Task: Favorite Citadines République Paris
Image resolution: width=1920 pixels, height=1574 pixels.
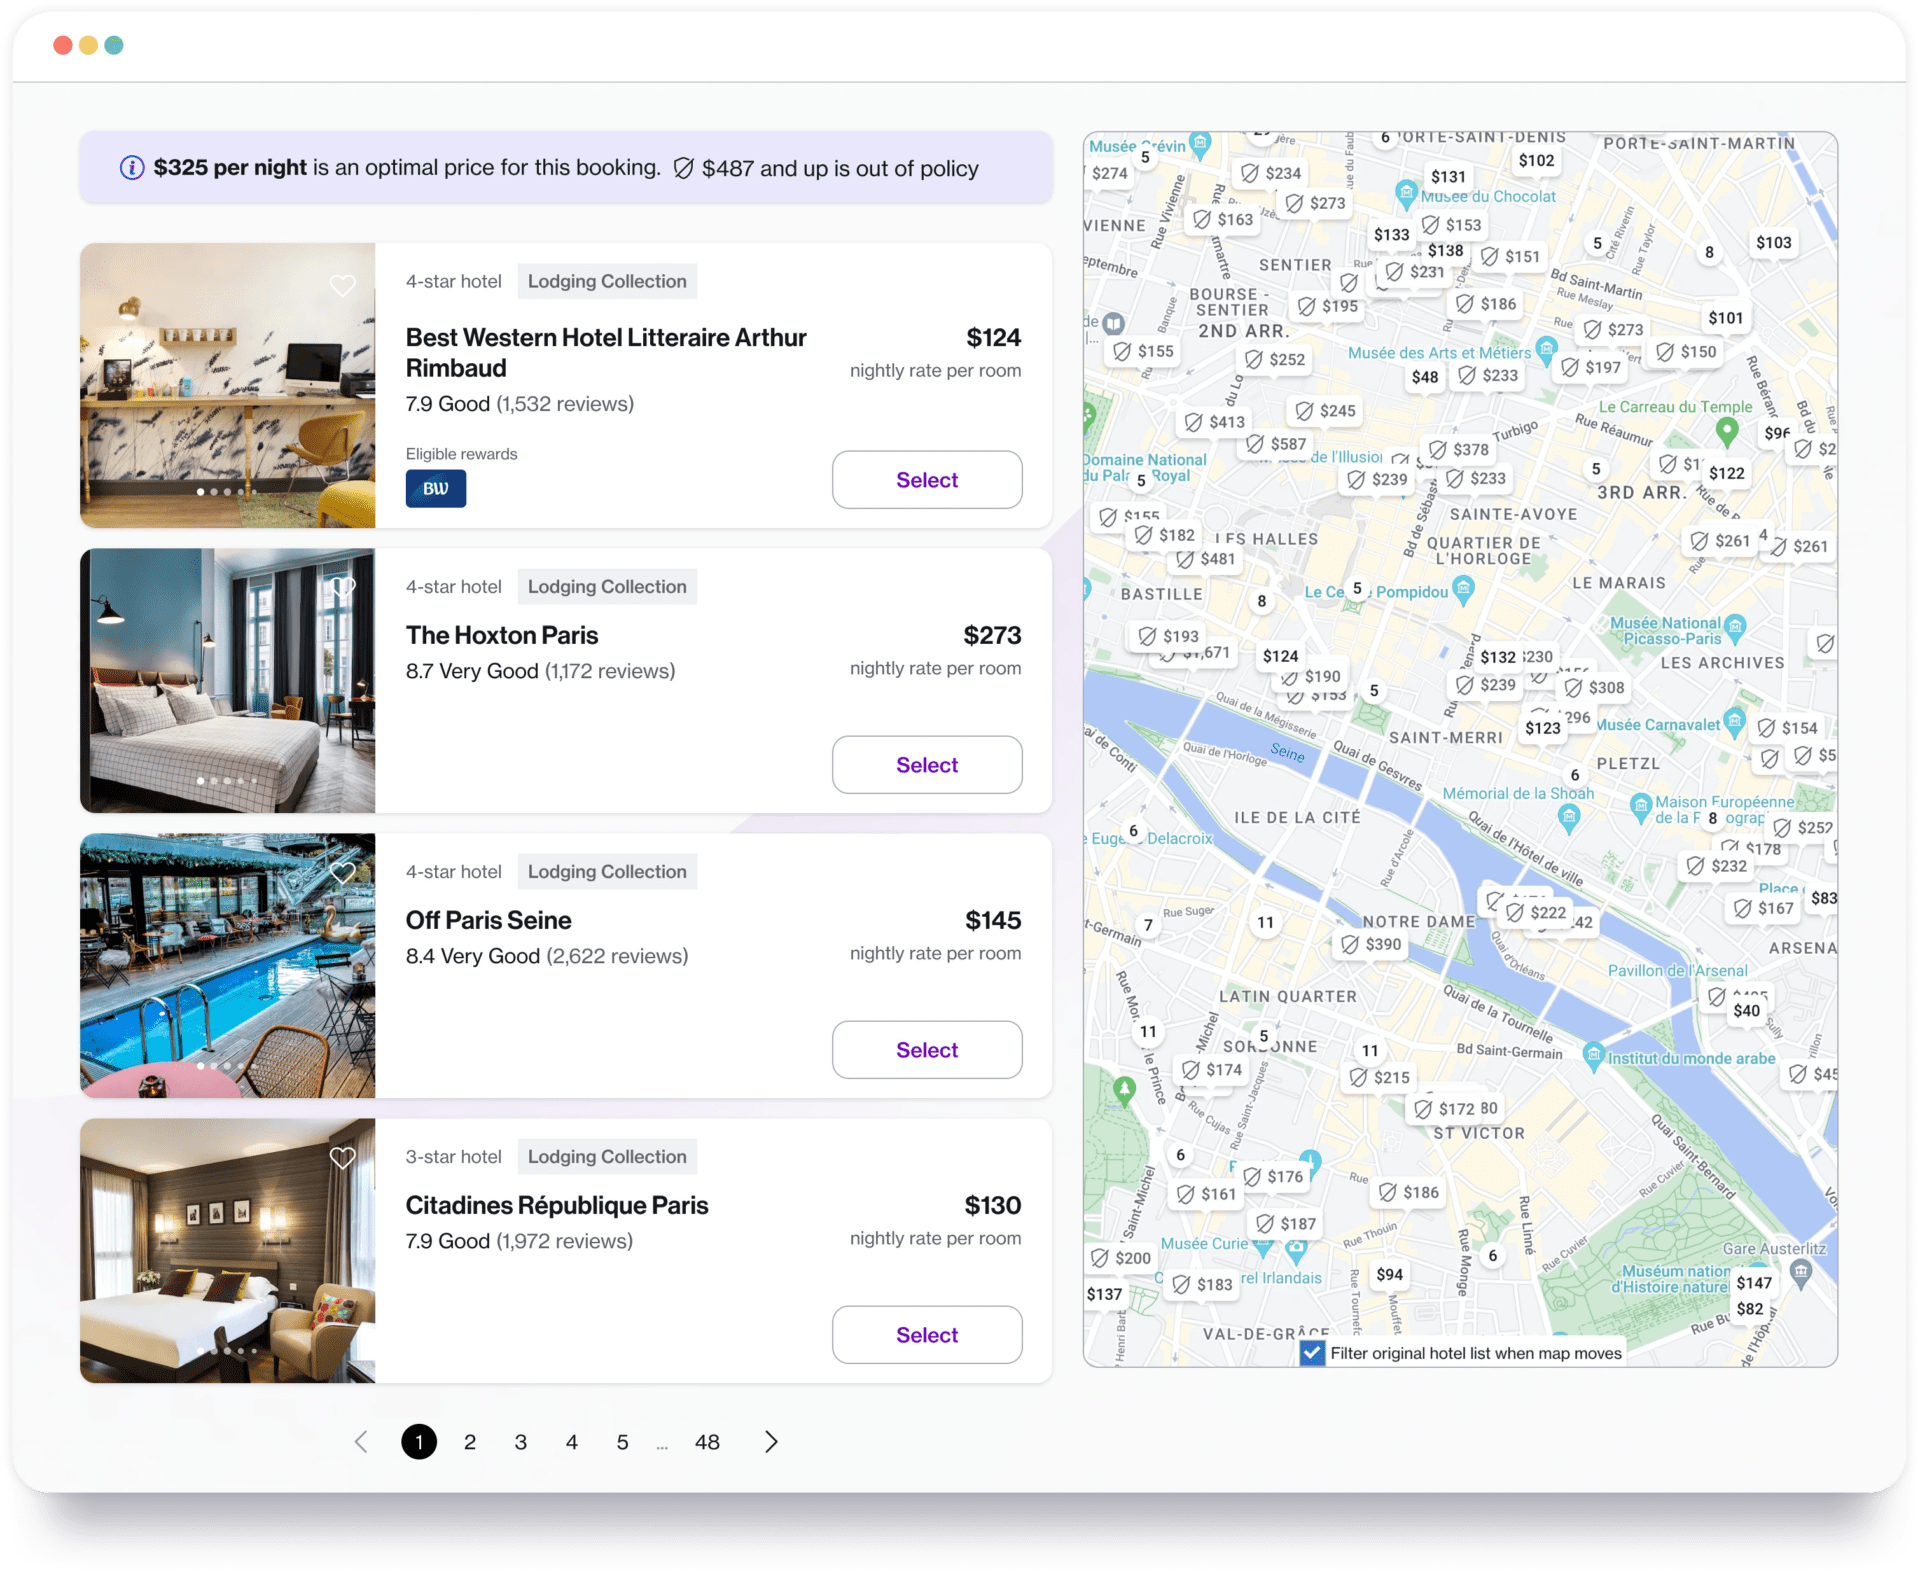Action: pos(343,1157)
